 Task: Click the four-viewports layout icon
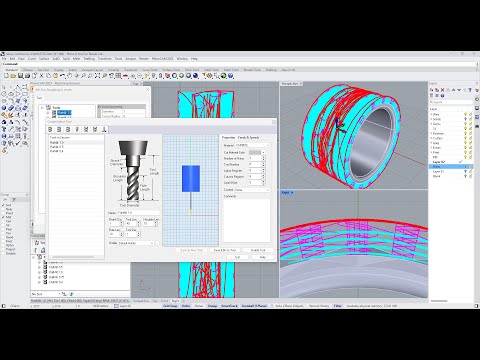click(118, 76)
